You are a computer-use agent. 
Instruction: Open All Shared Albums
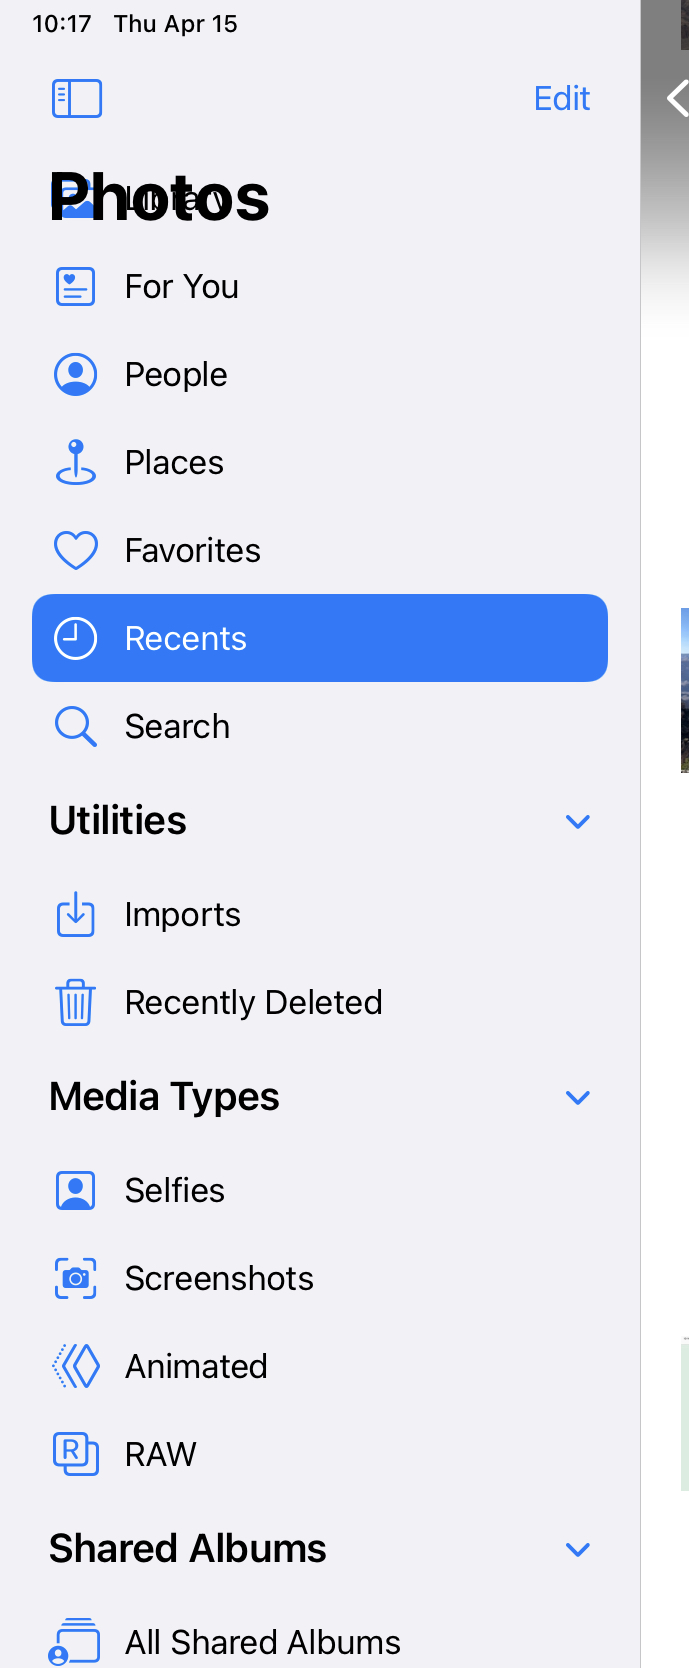[262, 1642]
